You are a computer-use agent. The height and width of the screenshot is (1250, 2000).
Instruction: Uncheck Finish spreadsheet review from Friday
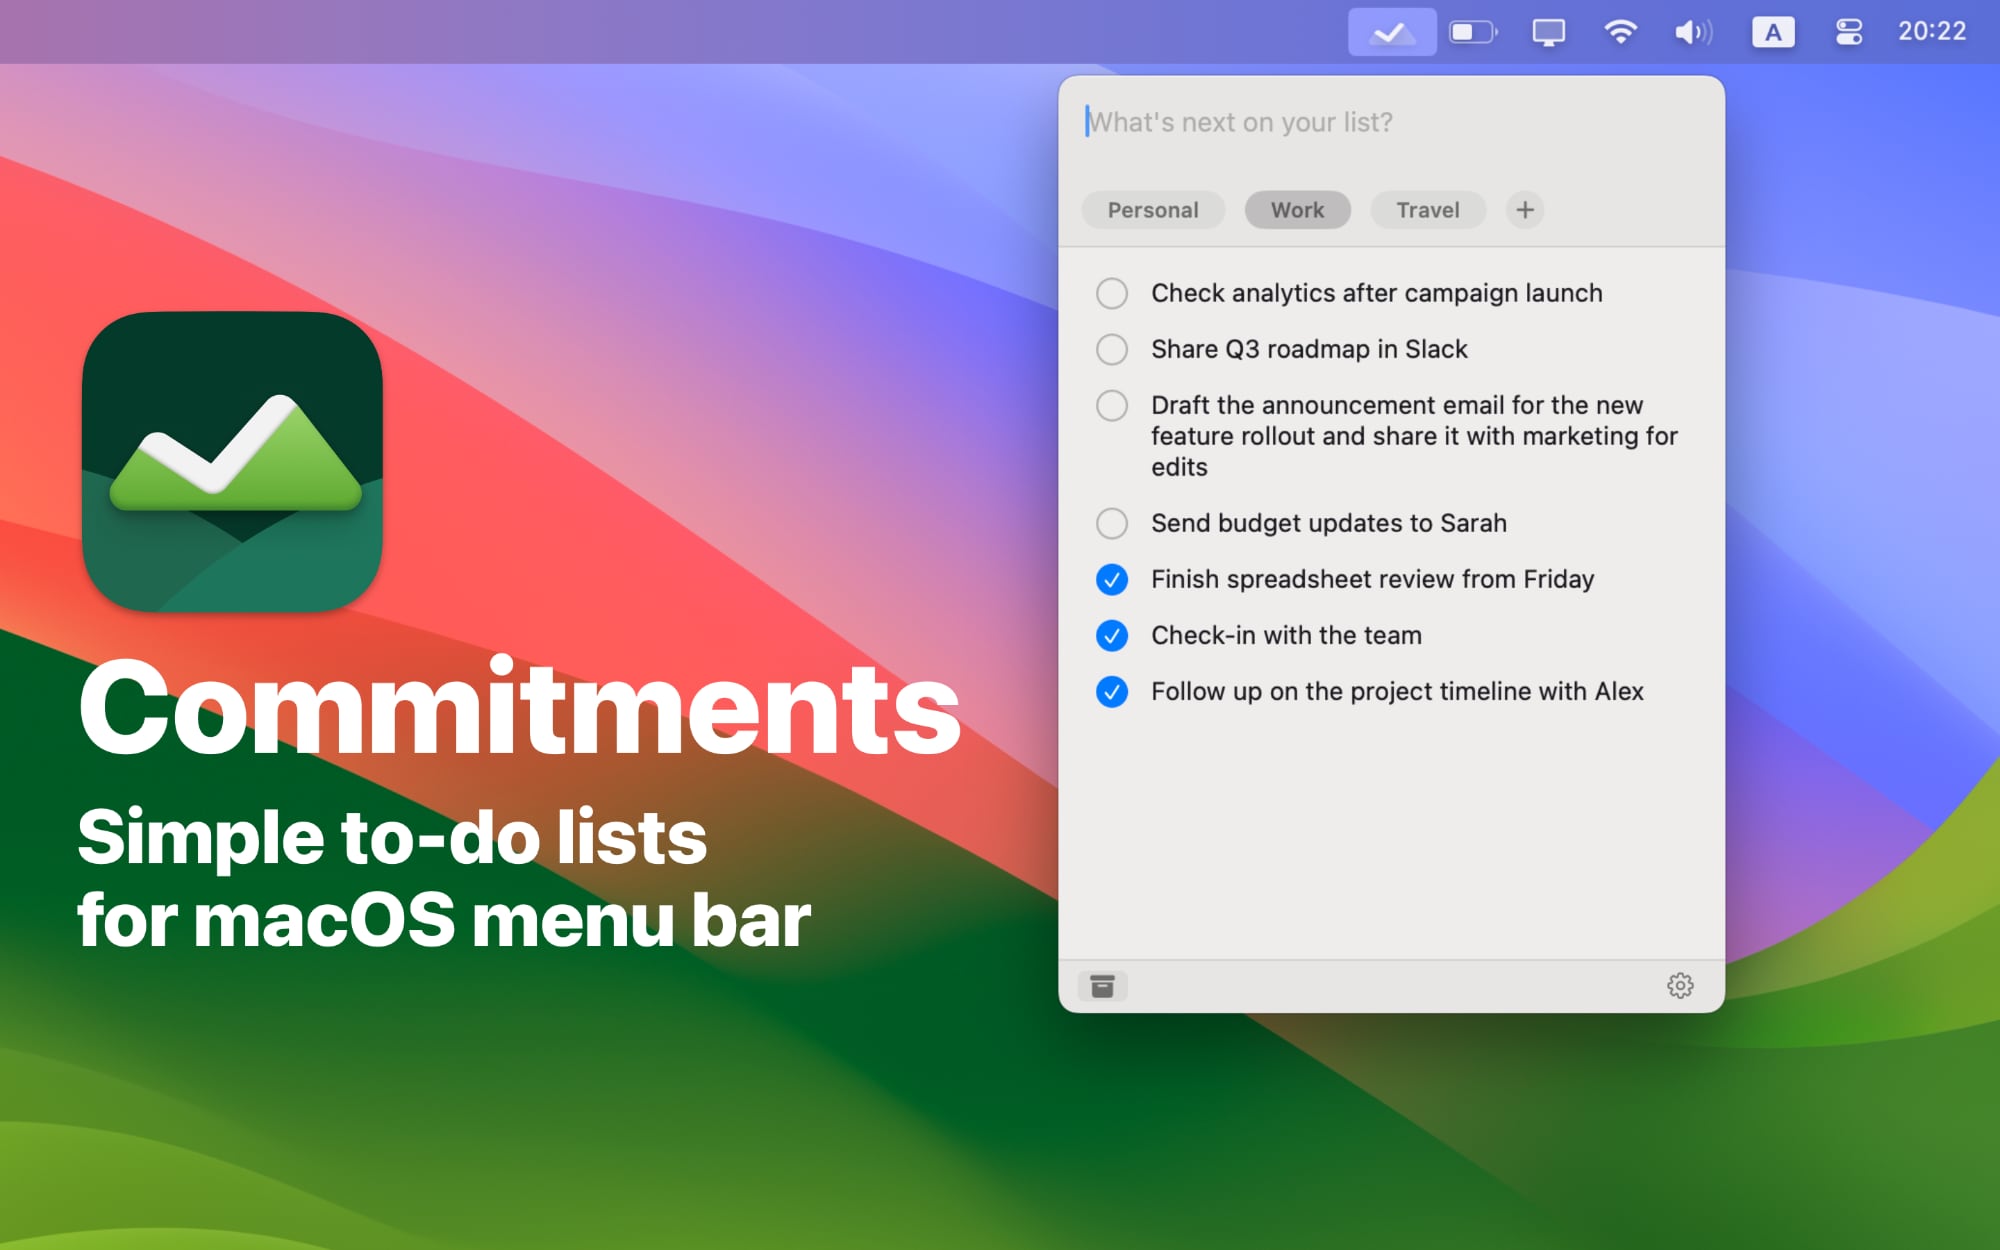1112,579
